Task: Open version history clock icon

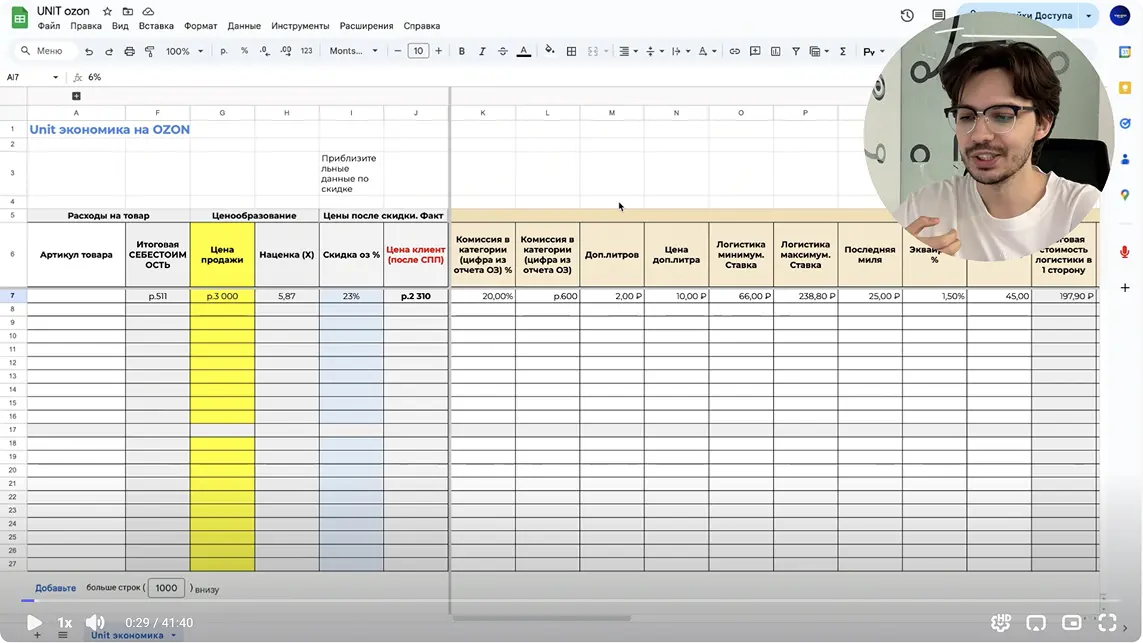Action: point(907,15)
